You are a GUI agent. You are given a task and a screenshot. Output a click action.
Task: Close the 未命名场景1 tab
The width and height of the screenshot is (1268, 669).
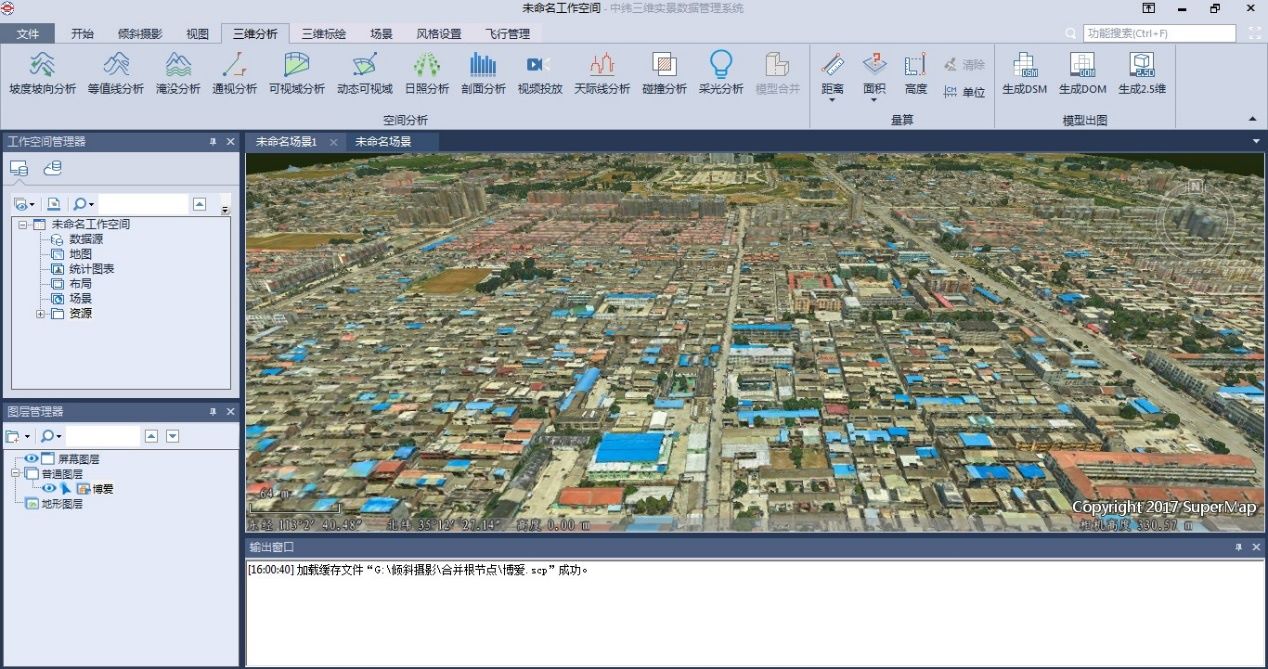(x=333, y=142)
